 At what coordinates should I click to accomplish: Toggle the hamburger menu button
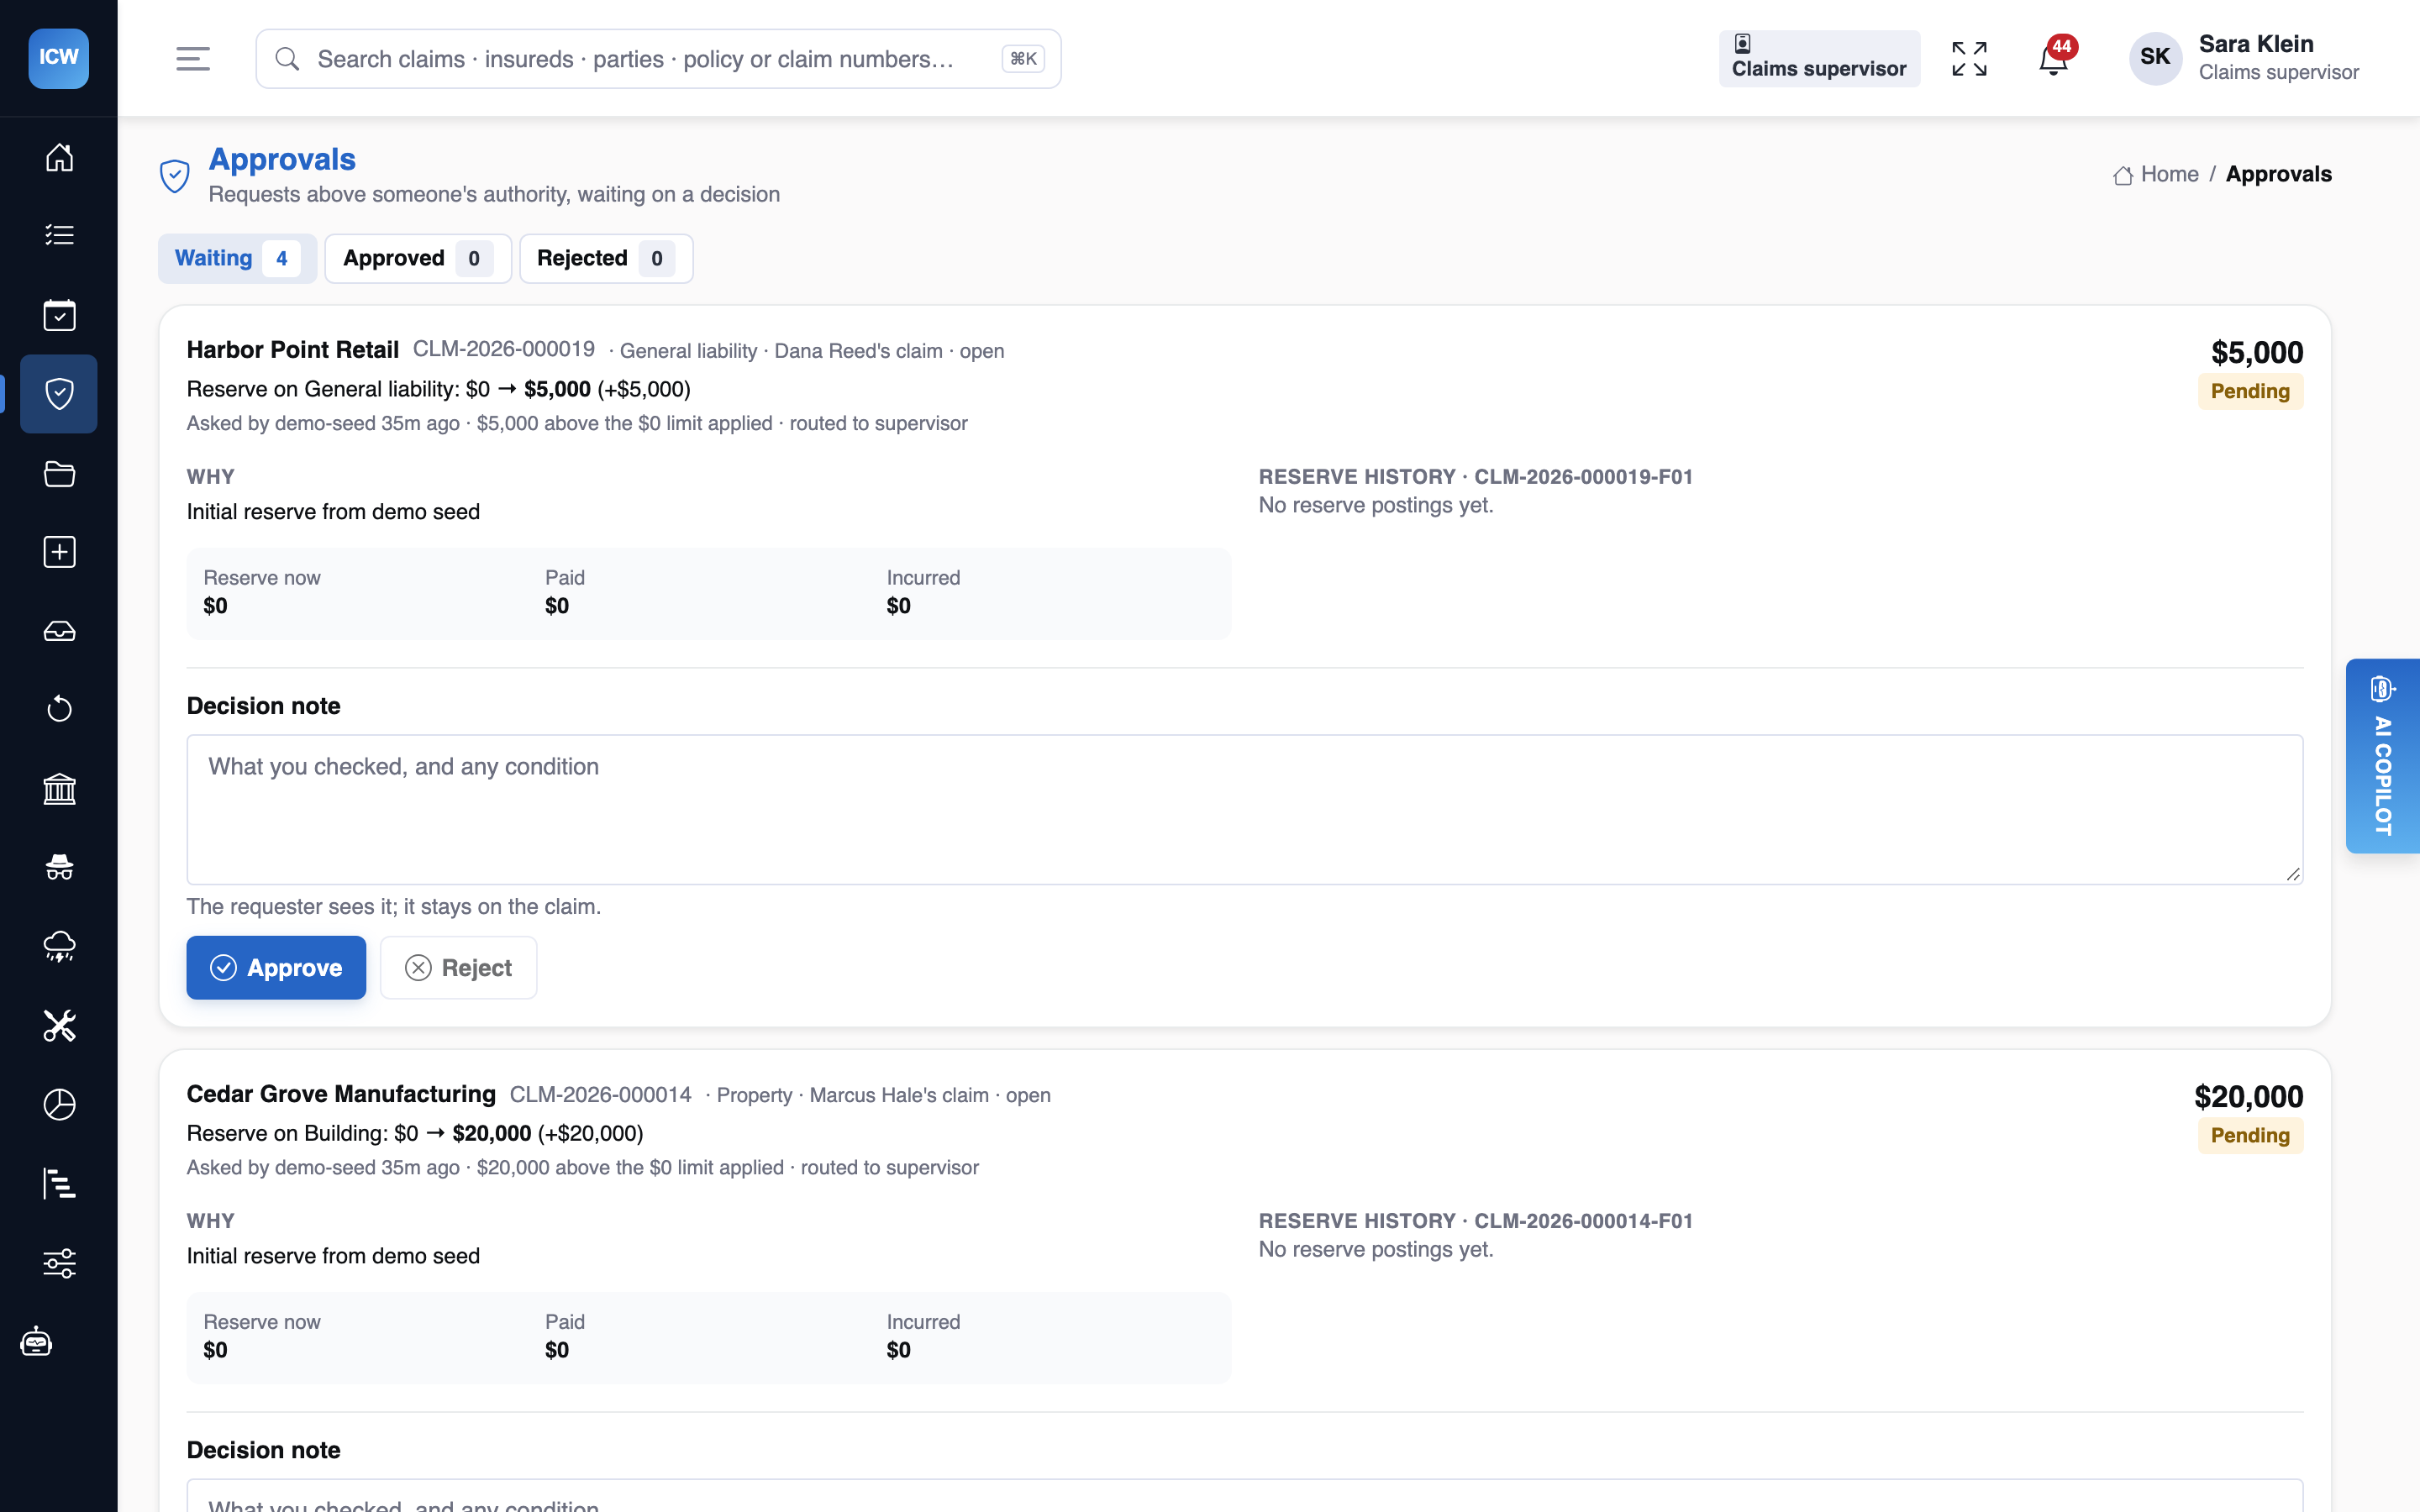tap(193, 59)
